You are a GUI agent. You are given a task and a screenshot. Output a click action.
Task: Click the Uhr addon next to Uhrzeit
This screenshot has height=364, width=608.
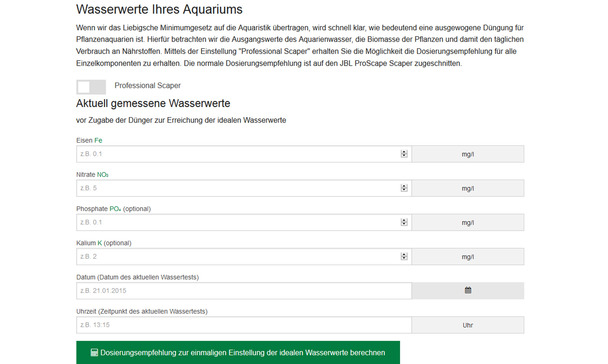[x=468, y=325]
